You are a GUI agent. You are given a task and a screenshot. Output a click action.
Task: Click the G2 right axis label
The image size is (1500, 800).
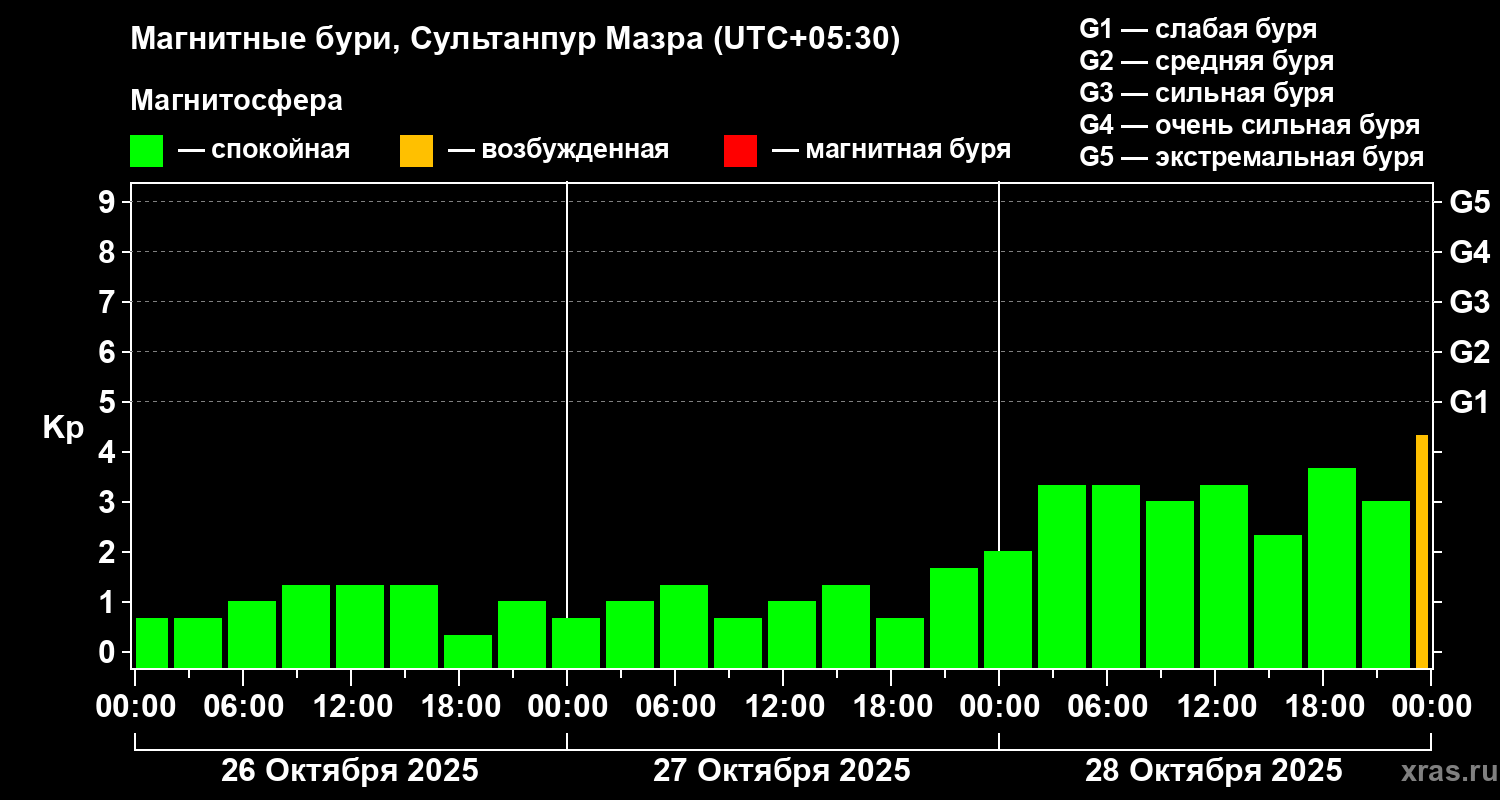pos(1469,353)
